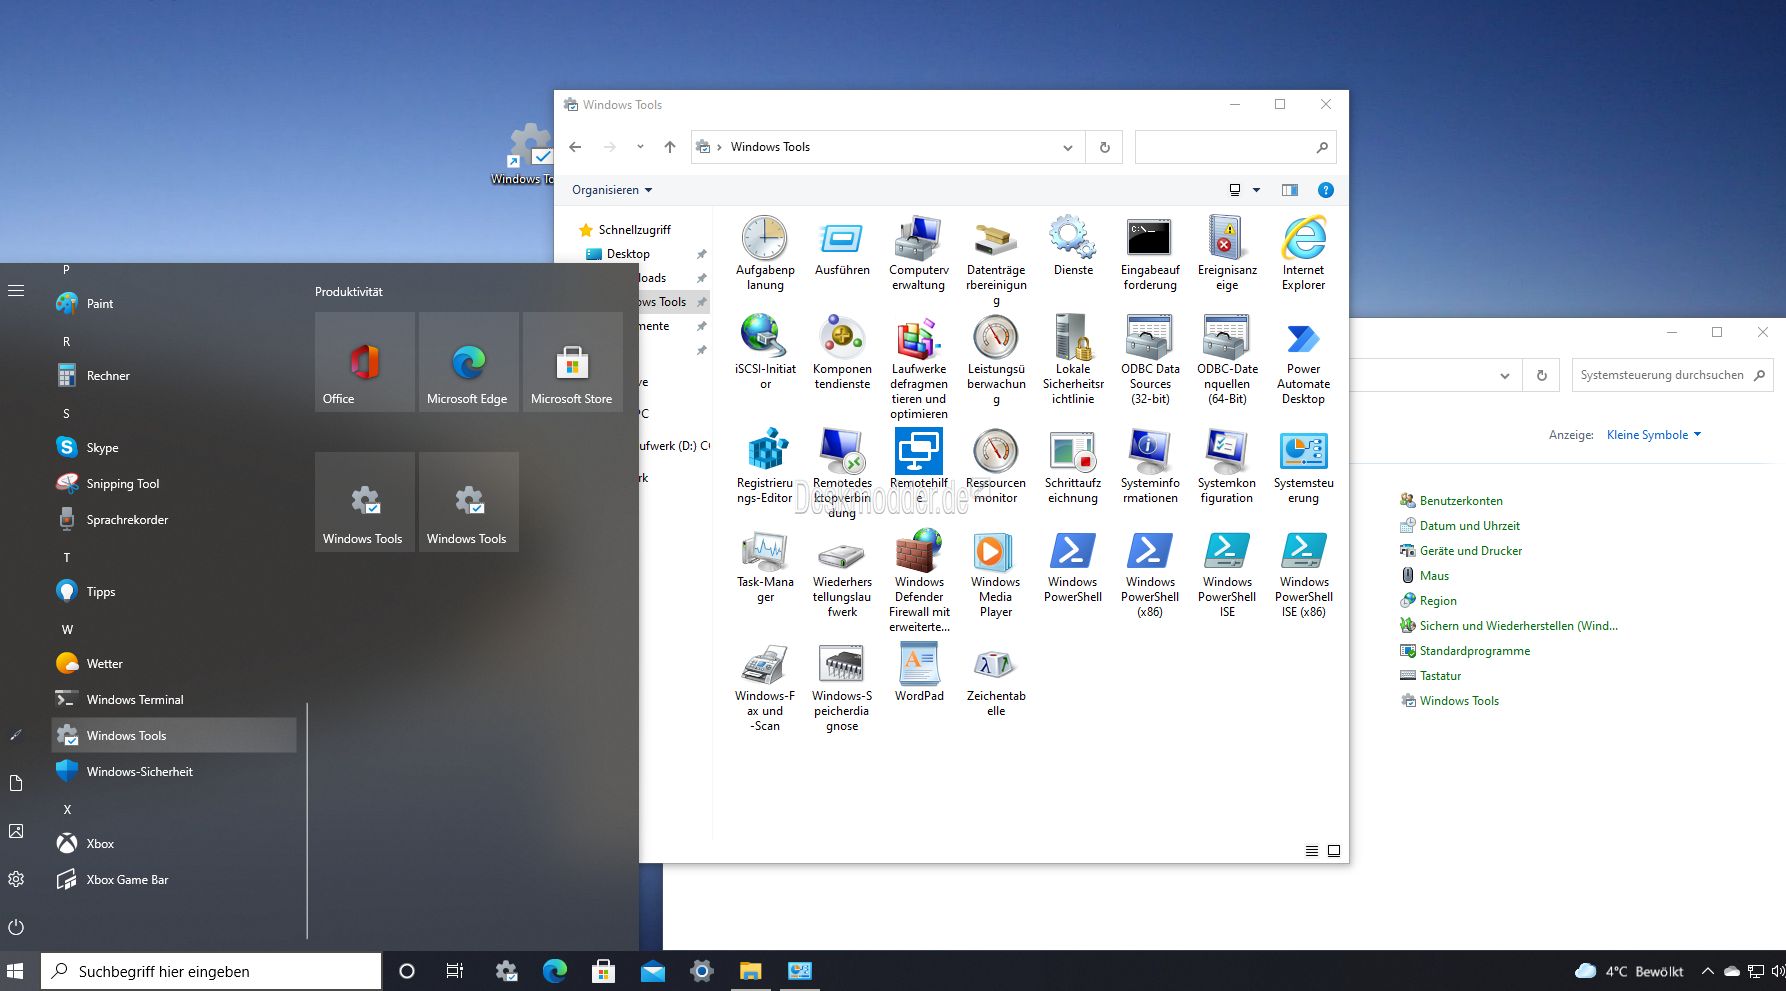
Task: Expand the Organisieren dropdown menu
Action: click(x=612, y=190)
